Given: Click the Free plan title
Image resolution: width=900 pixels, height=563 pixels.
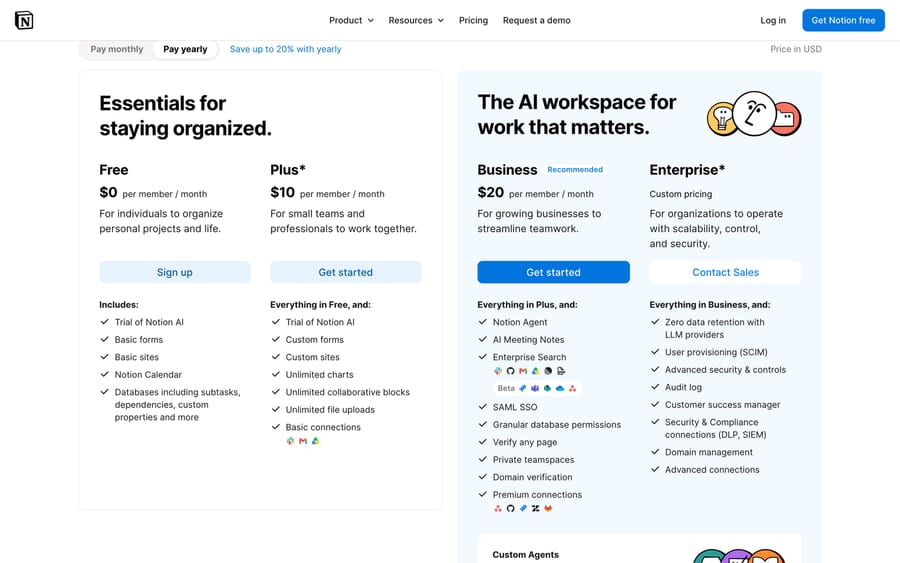Looking at the screenshot, I should pos(114,170).
